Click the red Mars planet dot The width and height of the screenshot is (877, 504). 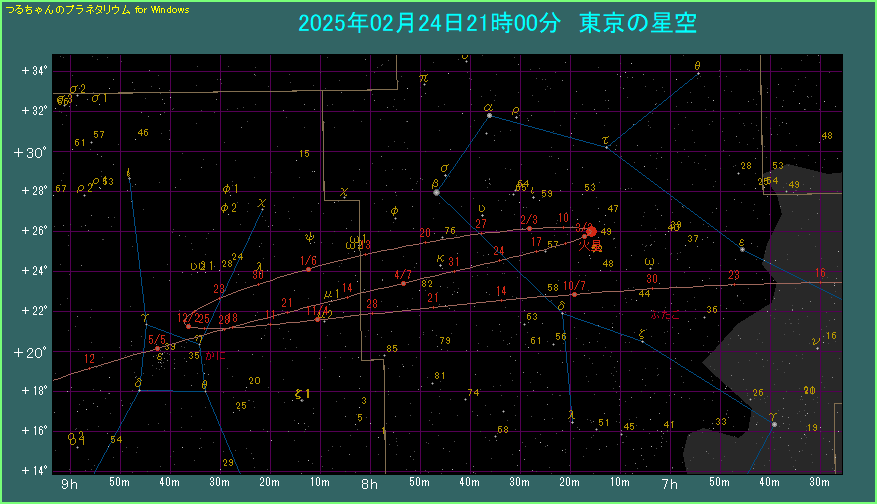tap(590, 231)
